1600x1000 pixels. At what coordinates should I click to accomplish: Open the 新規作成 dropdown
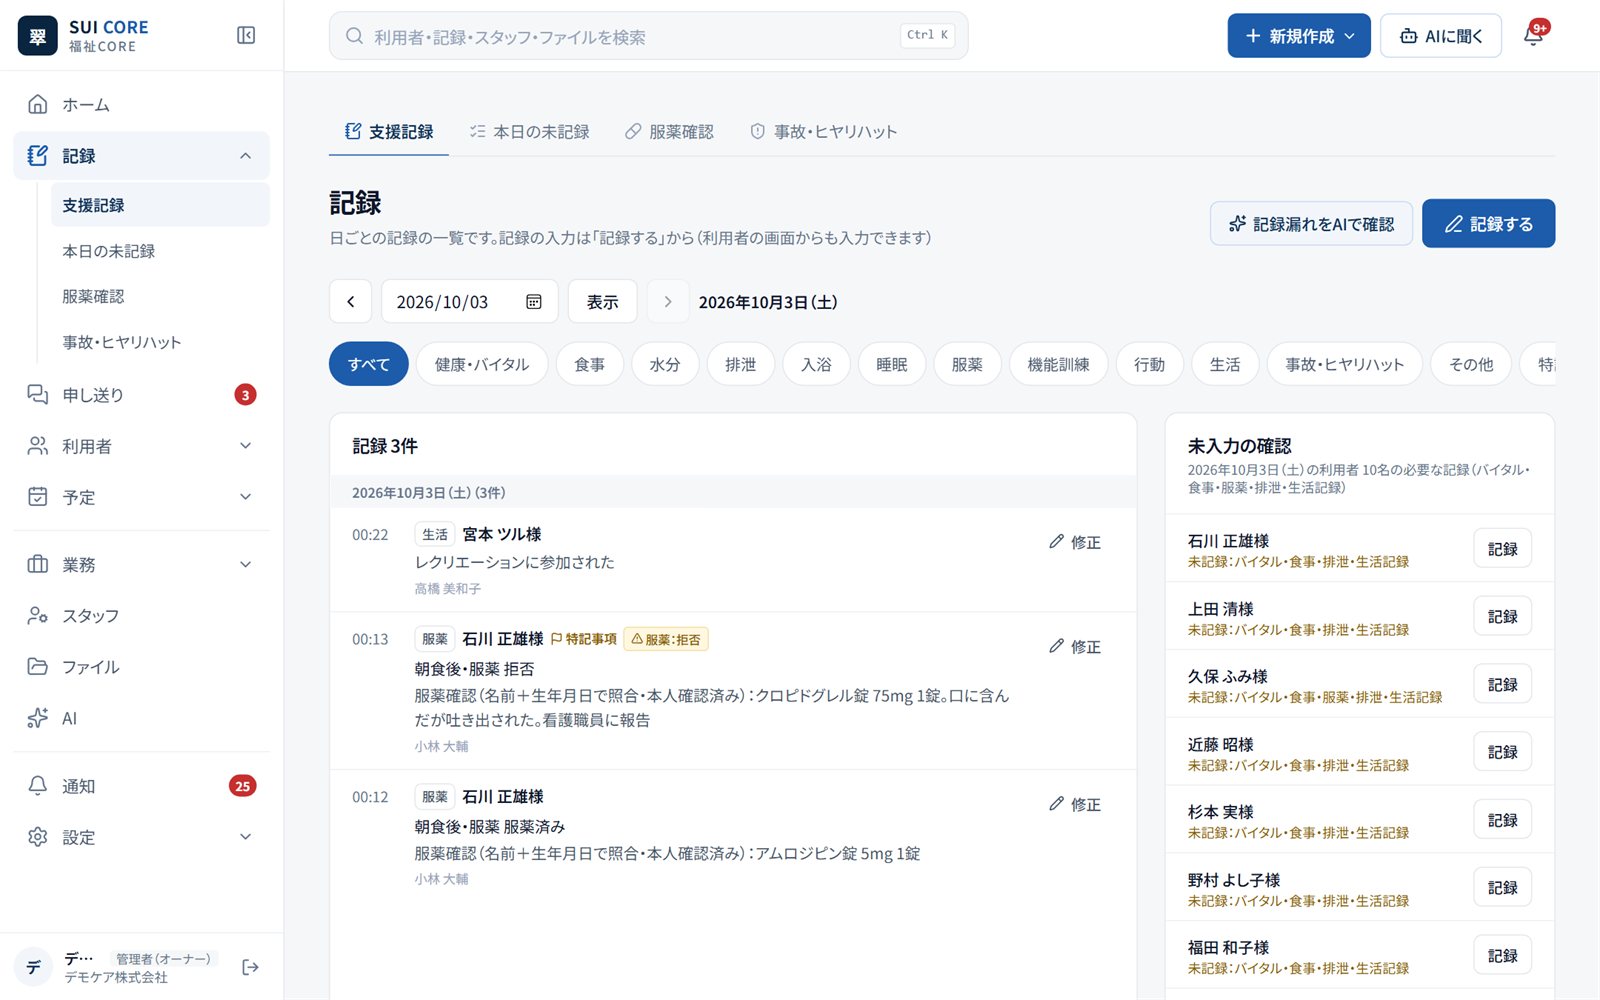point(1299,36)
